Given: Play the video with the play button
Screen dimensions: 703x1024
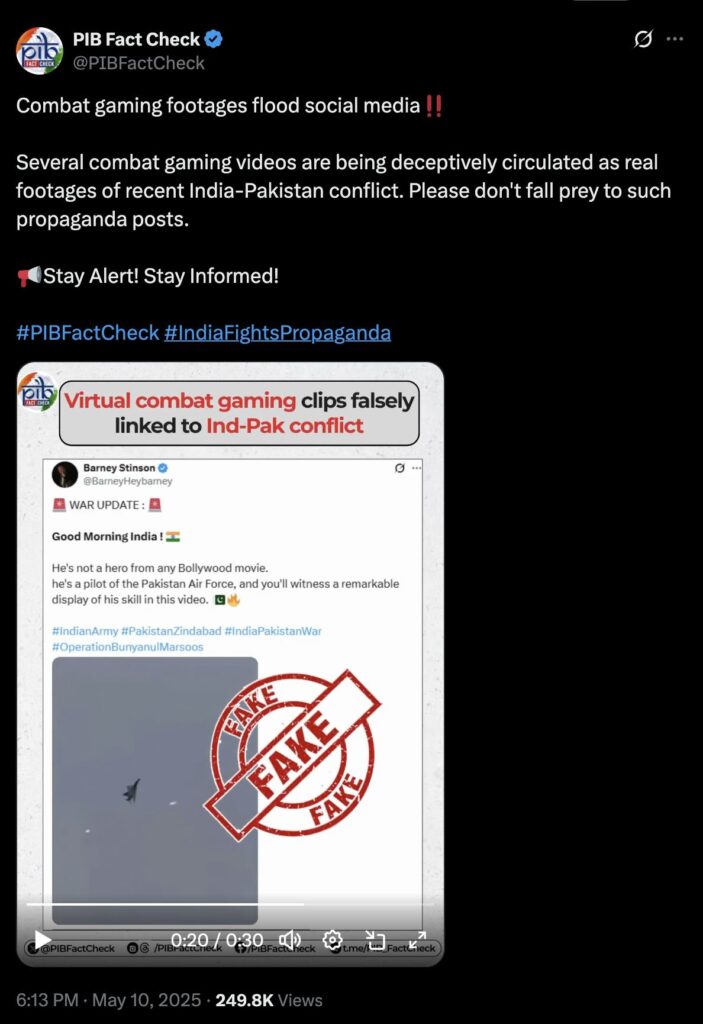Looking at the screenshot, I should (x=42, y=940).
